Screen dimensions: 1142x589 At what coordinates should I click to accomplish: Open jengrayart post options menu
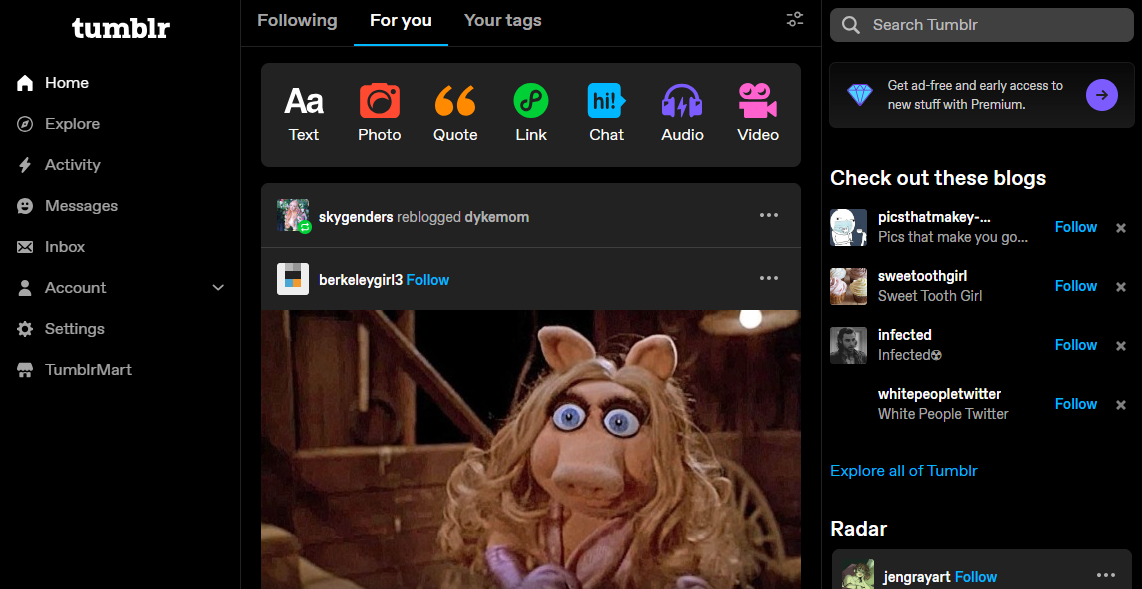tap(1106, 574)
